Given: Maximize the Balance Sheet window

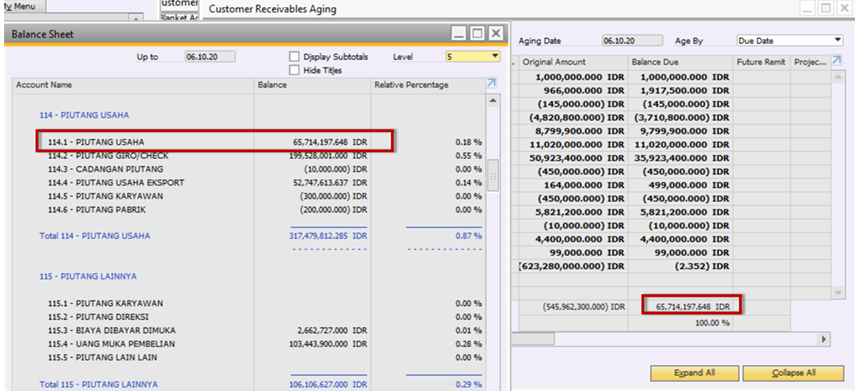Looking at the screenshot, I should (477, 33).
